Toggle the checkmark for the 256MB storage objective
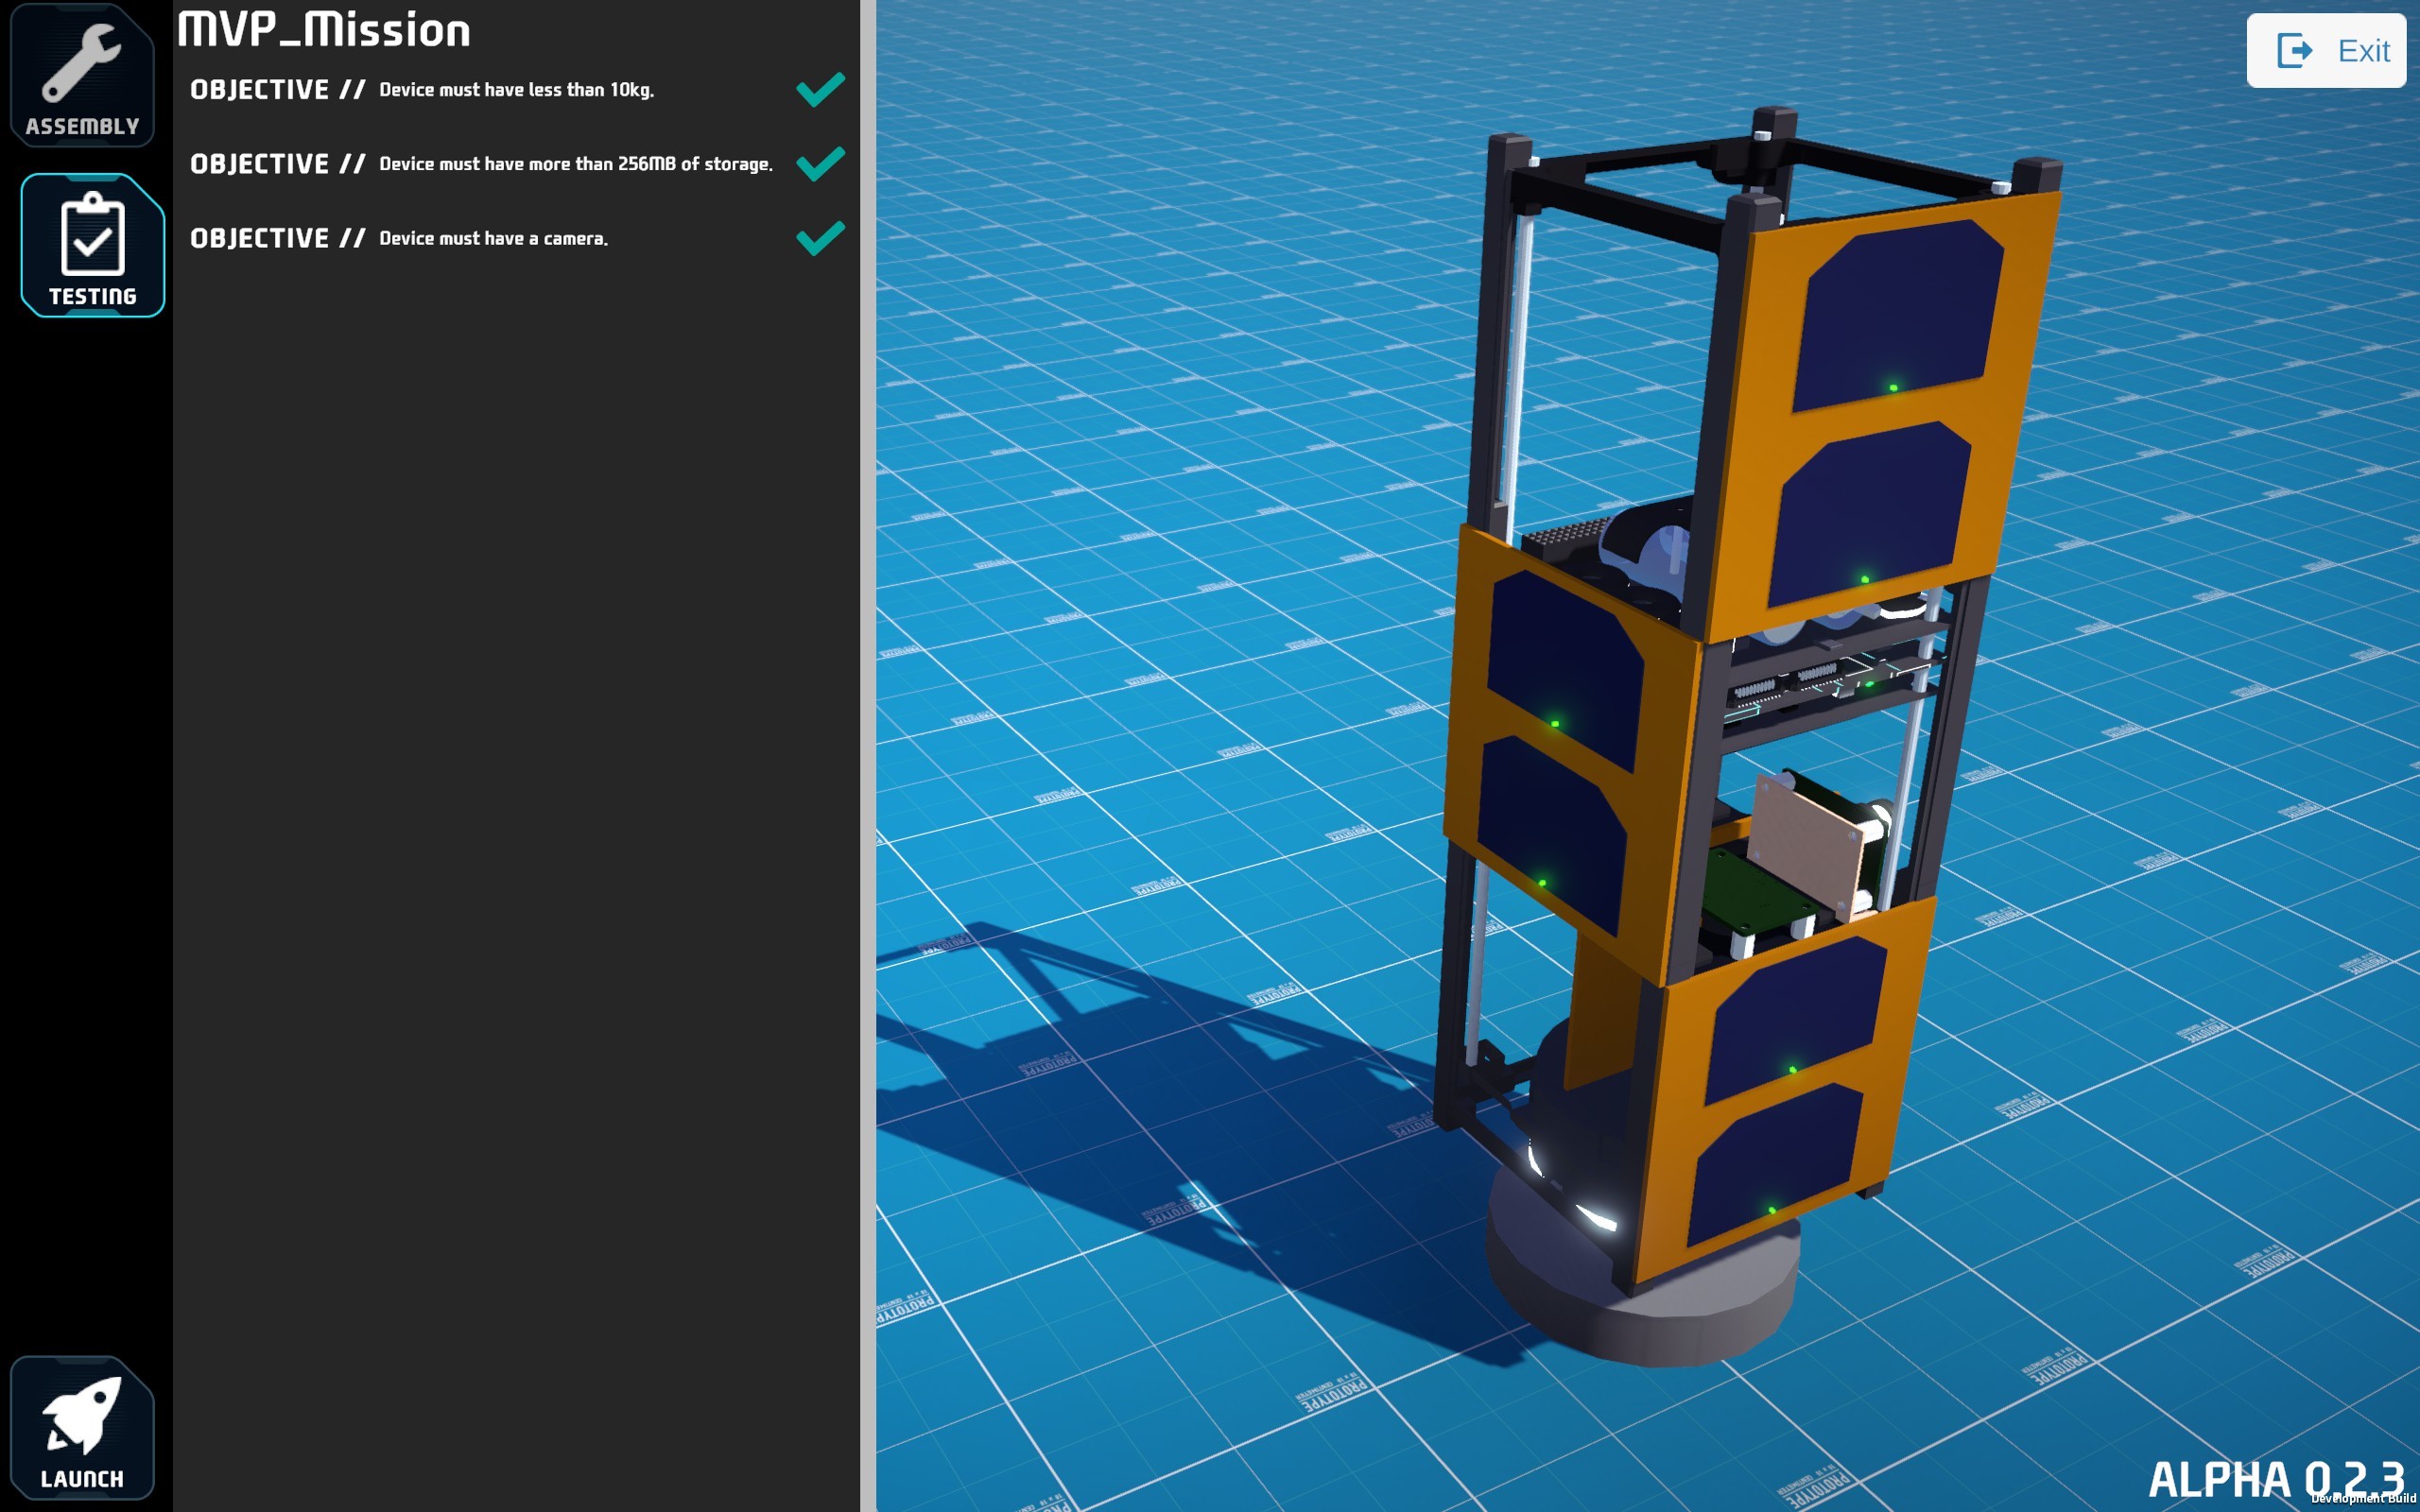Viewport: 2420px width, 1512px height. pos(818,162)
